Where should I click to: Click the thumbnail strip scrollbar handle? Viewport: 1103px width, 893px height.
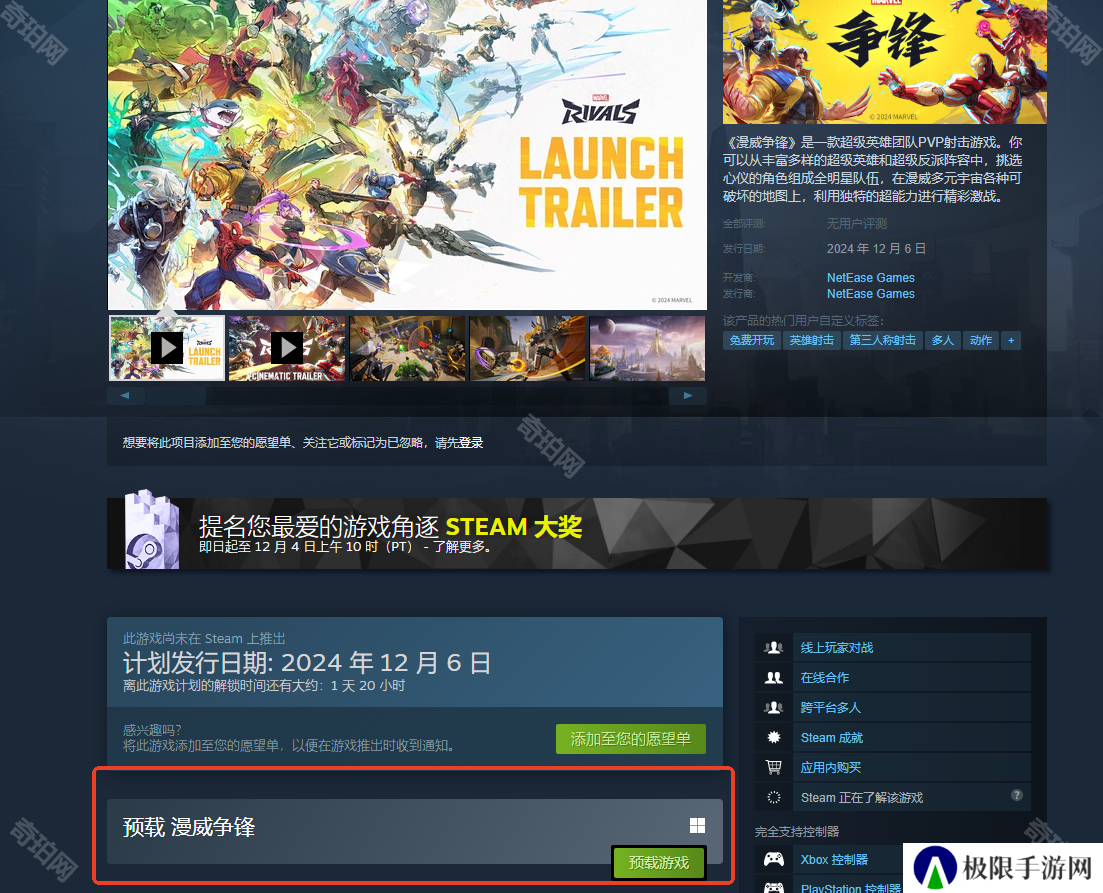(x=175, y=396)
